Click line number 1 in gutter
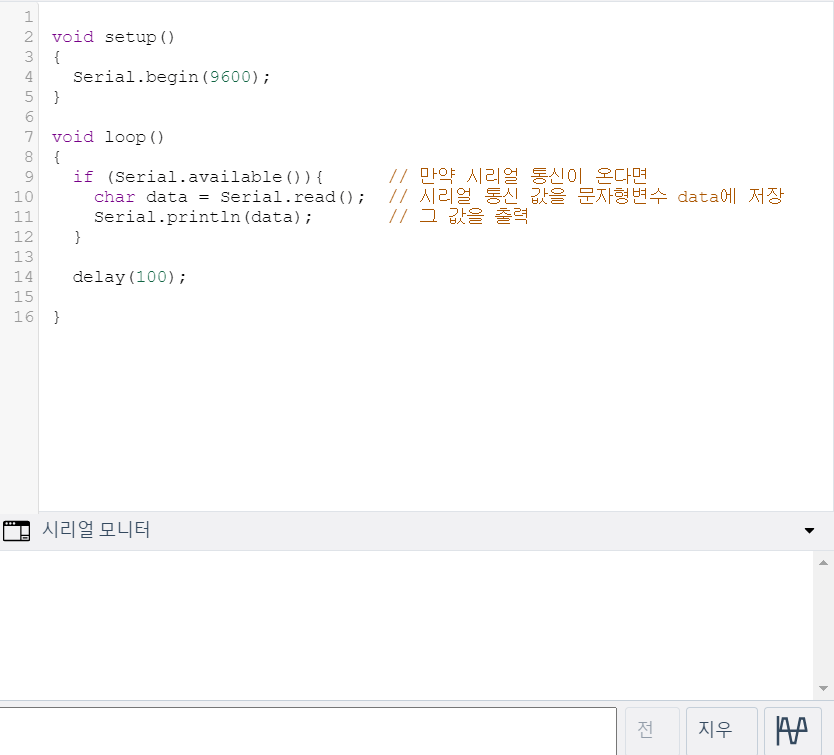Image resolution: width=834 pixels, height=755 pixels. pos(29,17)
